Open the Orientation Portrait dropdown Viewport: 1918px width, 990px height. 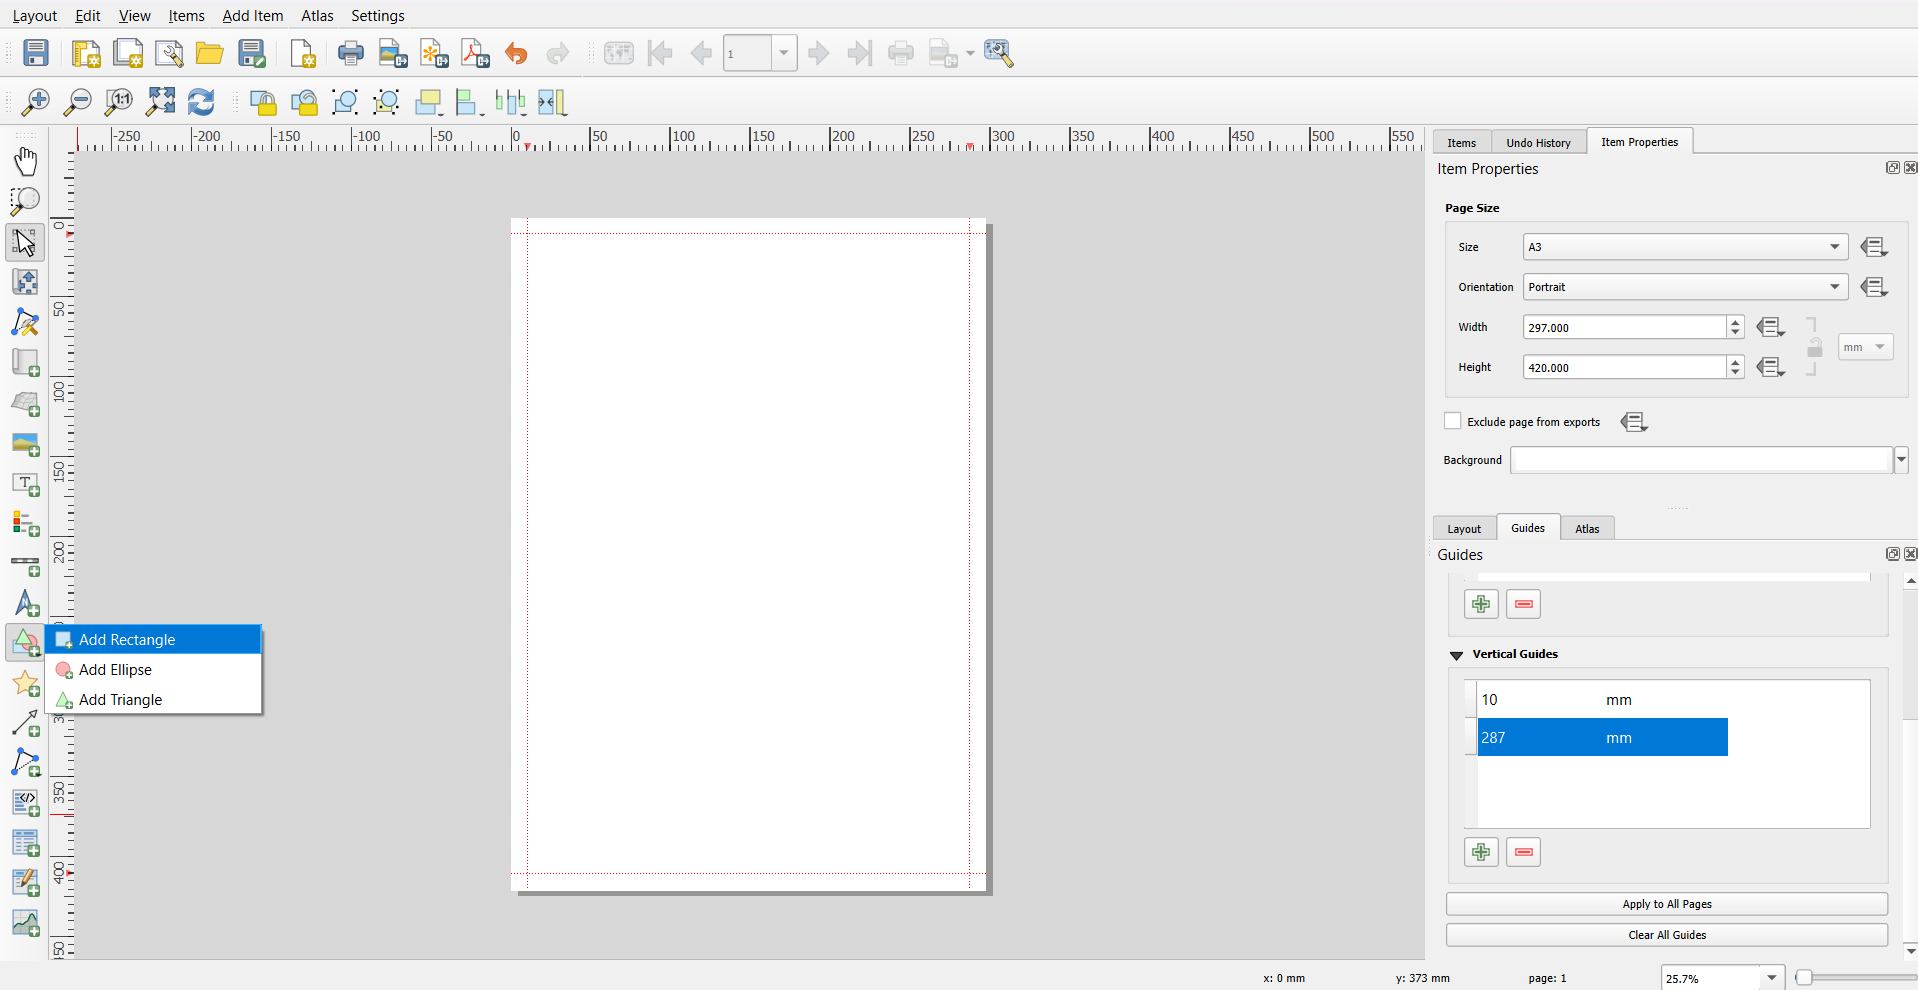[x=1685, y=287]
